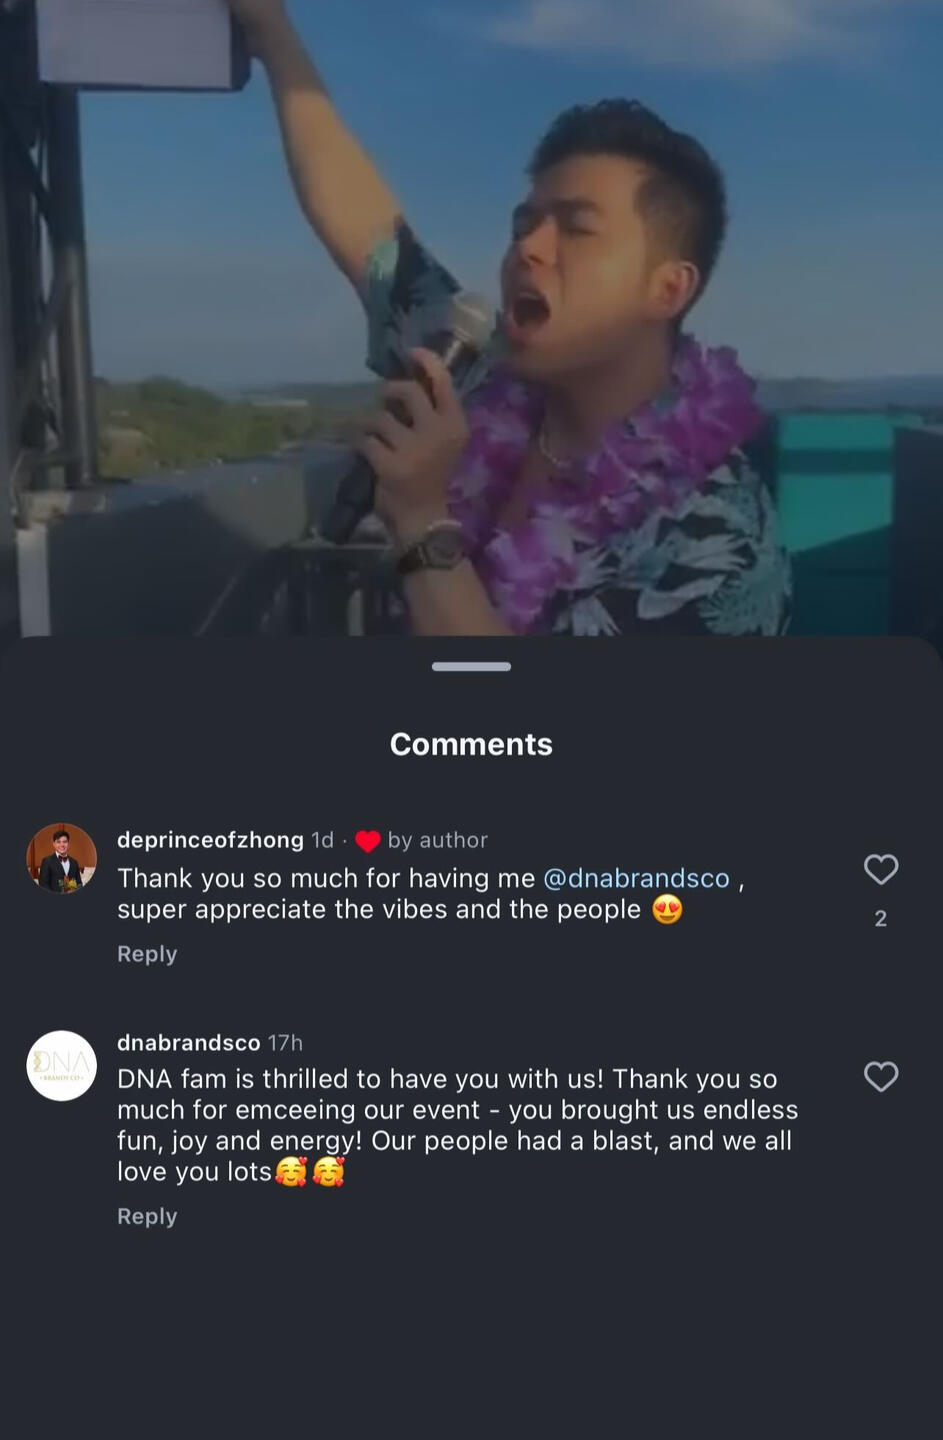Image resolution: width=943 pixels, height=1440 pixels.
Task: Visit the deprinceofzhong username profile
Action: pos(210,840)
